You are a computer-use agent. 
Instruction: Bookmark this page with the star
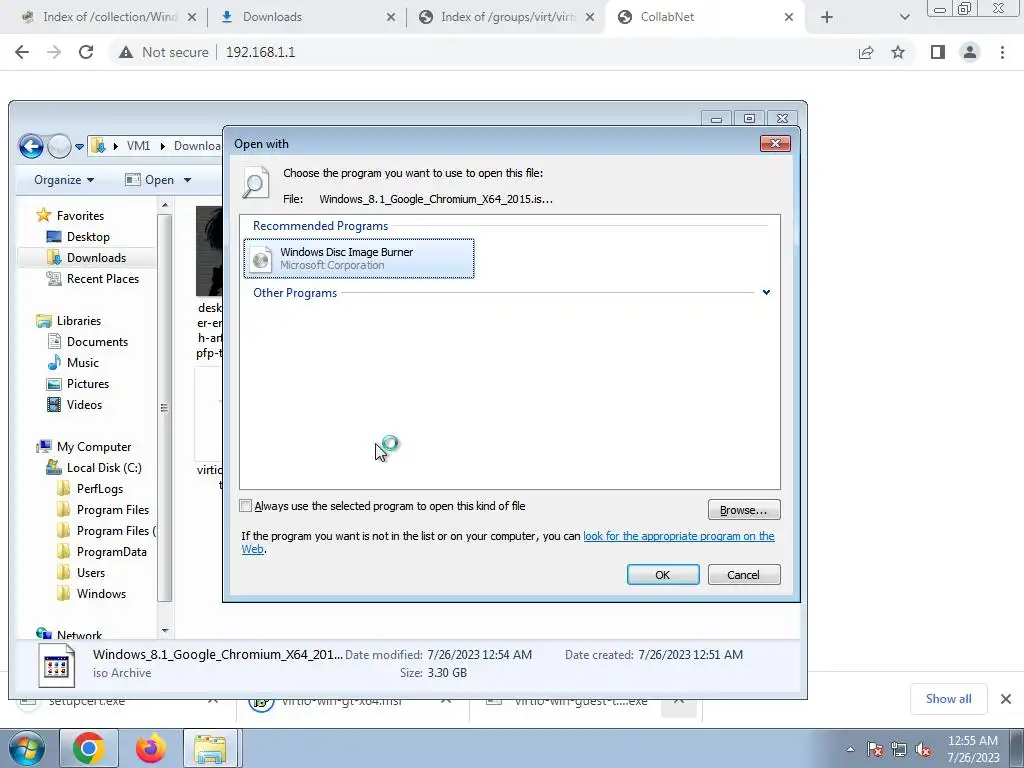coord(898,52)
